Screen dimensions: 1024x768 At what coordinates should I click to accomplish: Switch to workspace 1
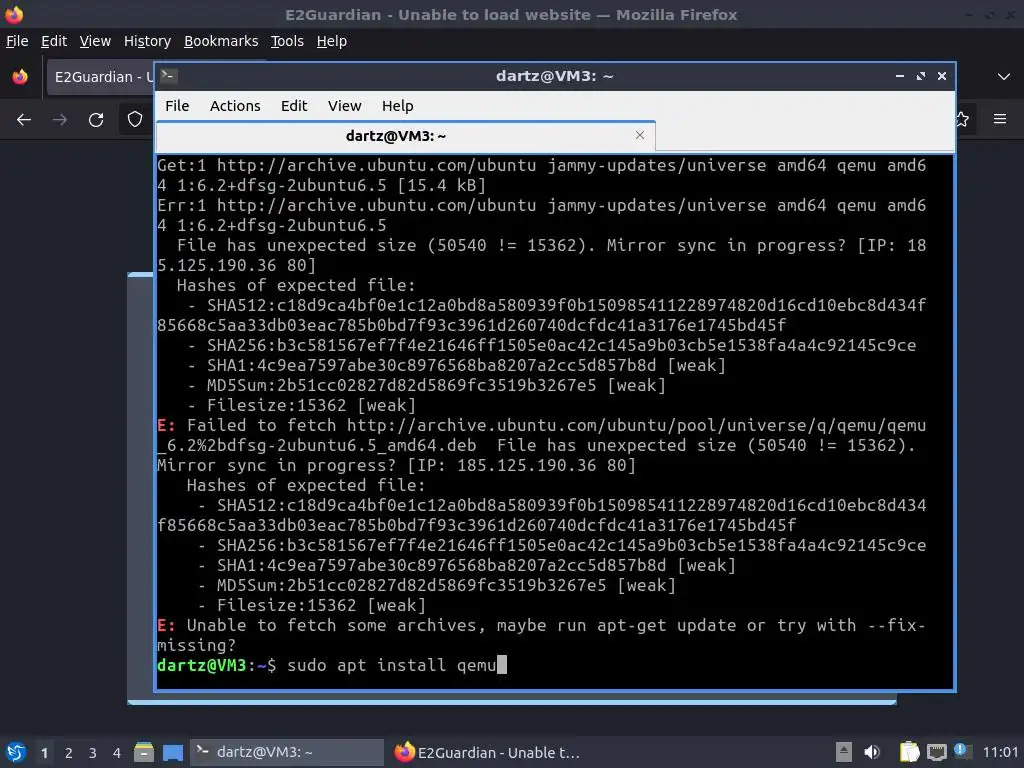44,753
